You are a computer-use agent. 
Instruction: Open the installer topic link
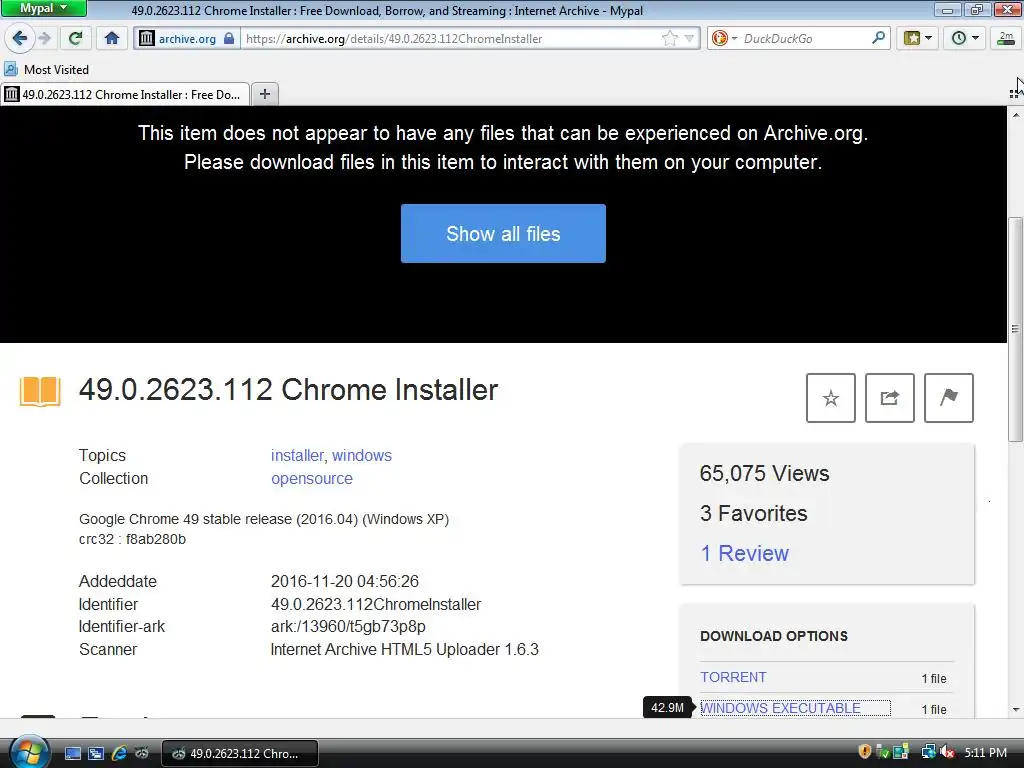point(297,455)
